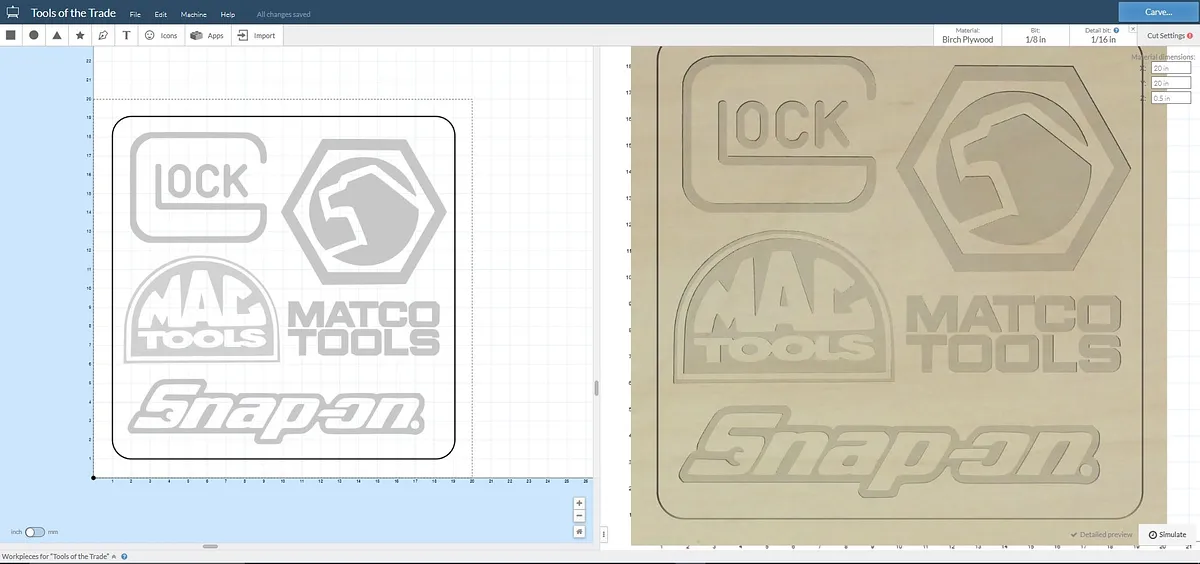Open the Bit 1/8 in selector
The width and height of the screenshot is (1200, 564).
(x=1035, y=36)
